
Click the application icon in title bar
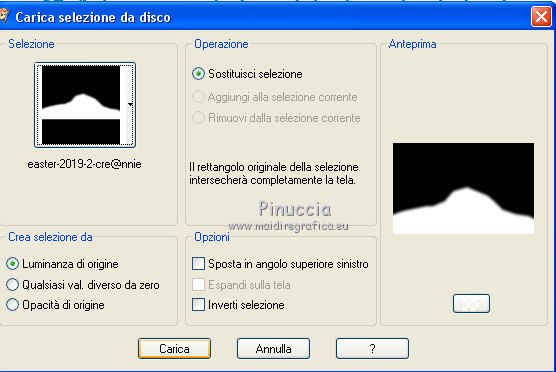coord(4,16)
